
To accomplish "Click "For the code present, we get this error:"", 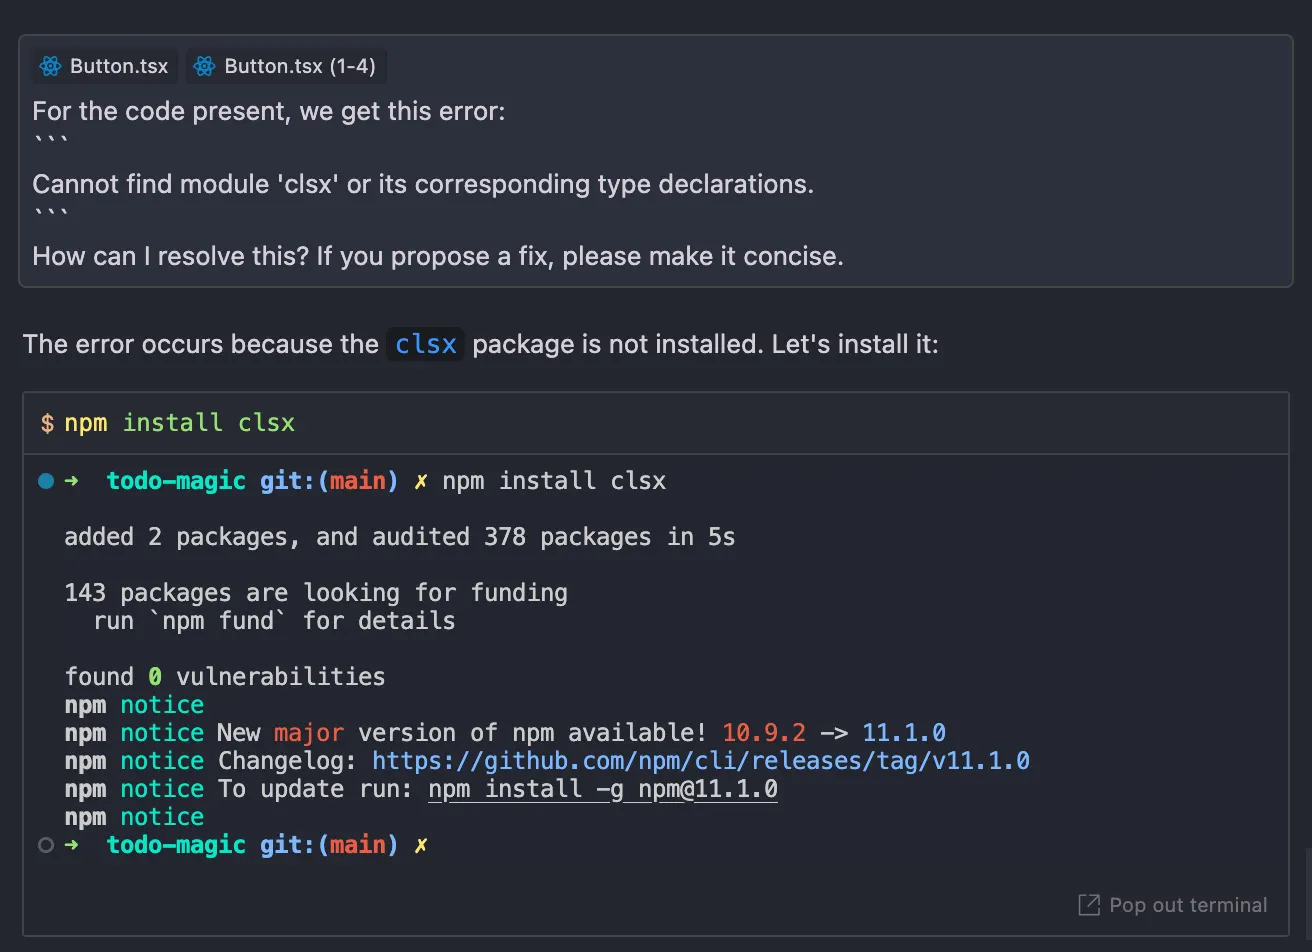I will [269, 111].
